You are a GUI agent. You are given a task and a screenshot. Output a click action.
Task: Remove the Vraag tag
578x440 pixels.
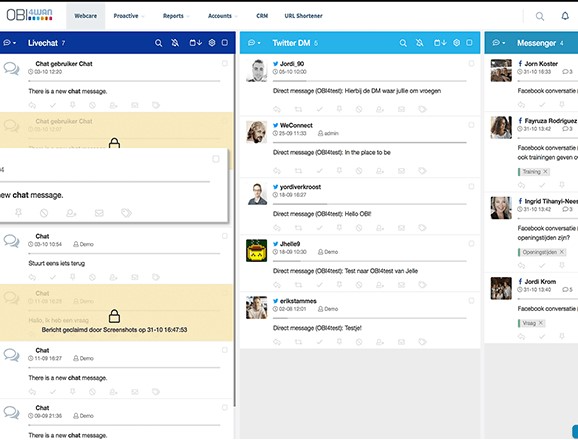click(x=541, y=323)
